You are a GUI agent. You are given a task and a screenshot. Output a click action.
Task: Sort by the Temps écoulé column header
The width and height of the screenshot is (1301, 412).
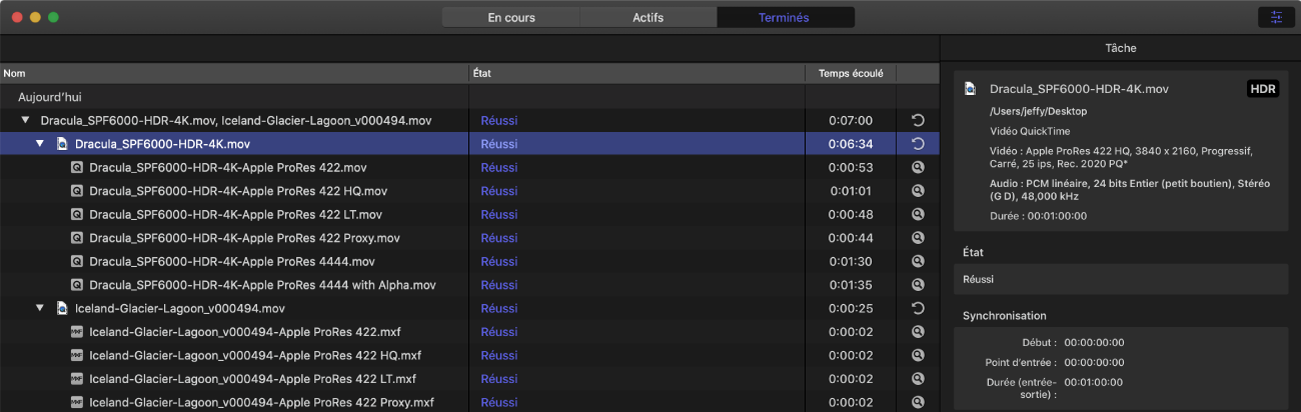tap(850, 73)
